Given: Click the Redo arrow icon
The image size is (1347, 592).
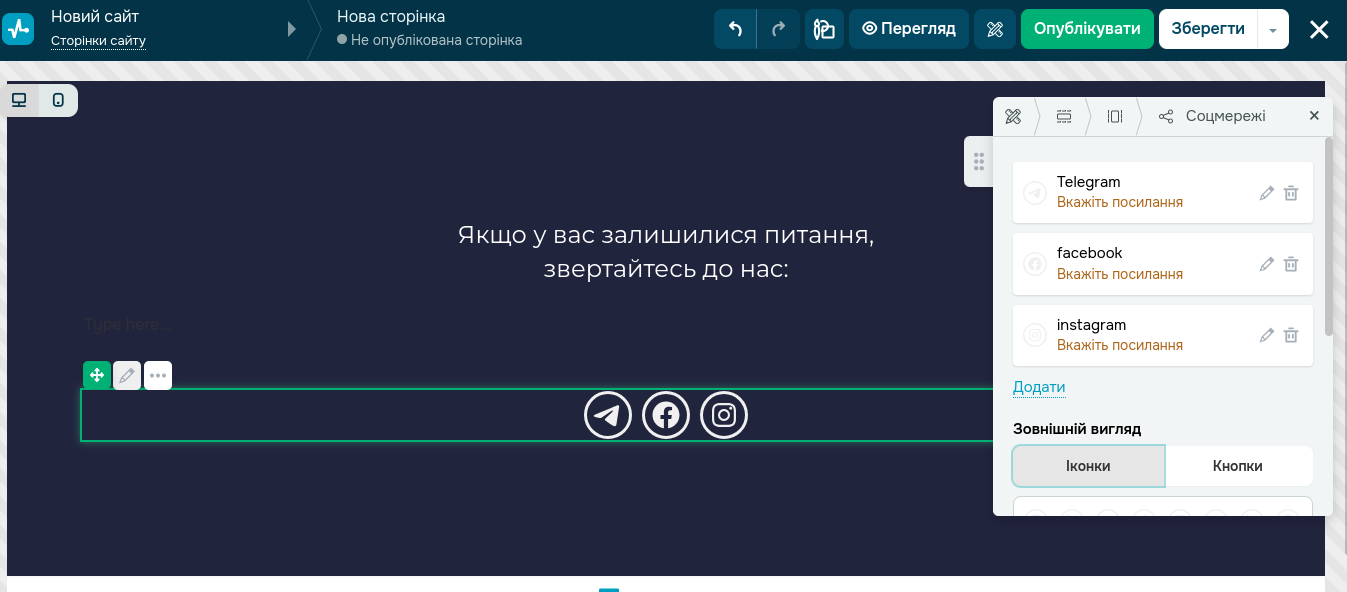Looking at the screenshot, I should click(x=779, y=28).
